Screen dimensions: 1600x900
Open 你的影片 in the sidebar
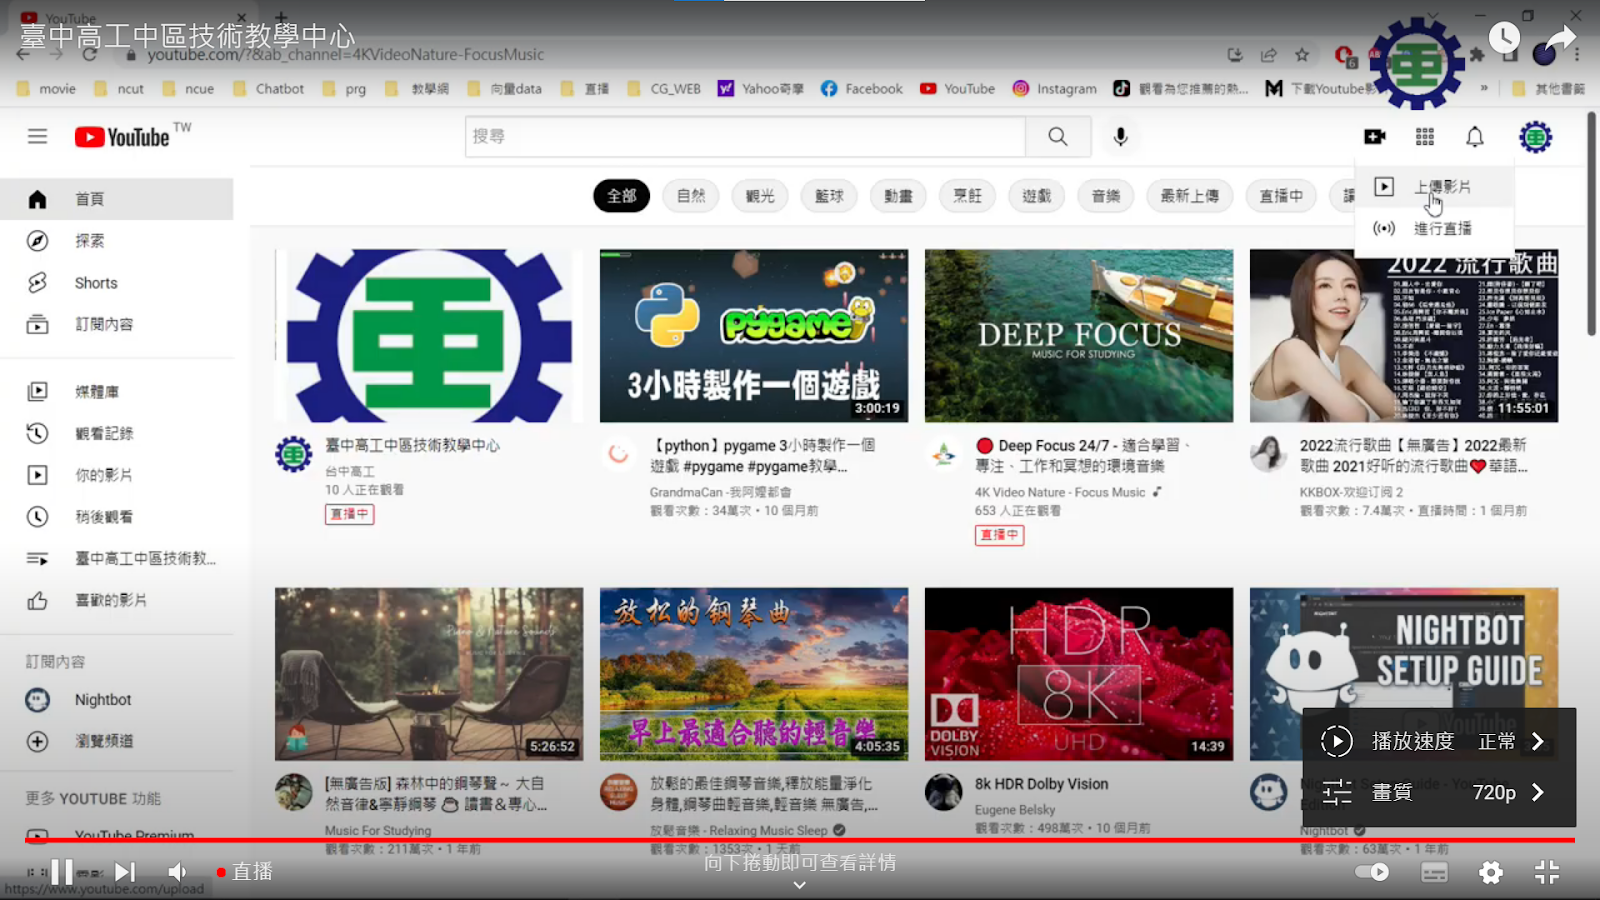pyautogui.click(x=117, y=475)
